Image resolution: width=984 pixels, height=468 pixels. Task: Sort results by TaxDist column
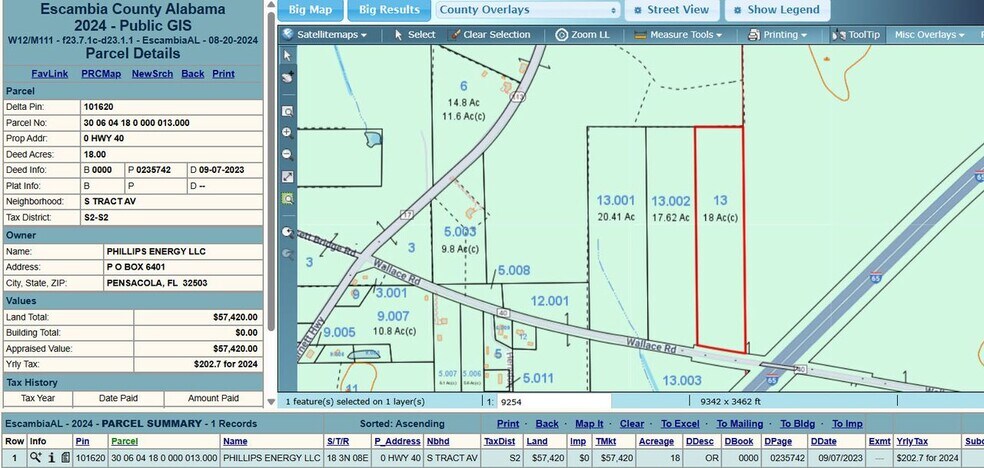coord(500,442)
